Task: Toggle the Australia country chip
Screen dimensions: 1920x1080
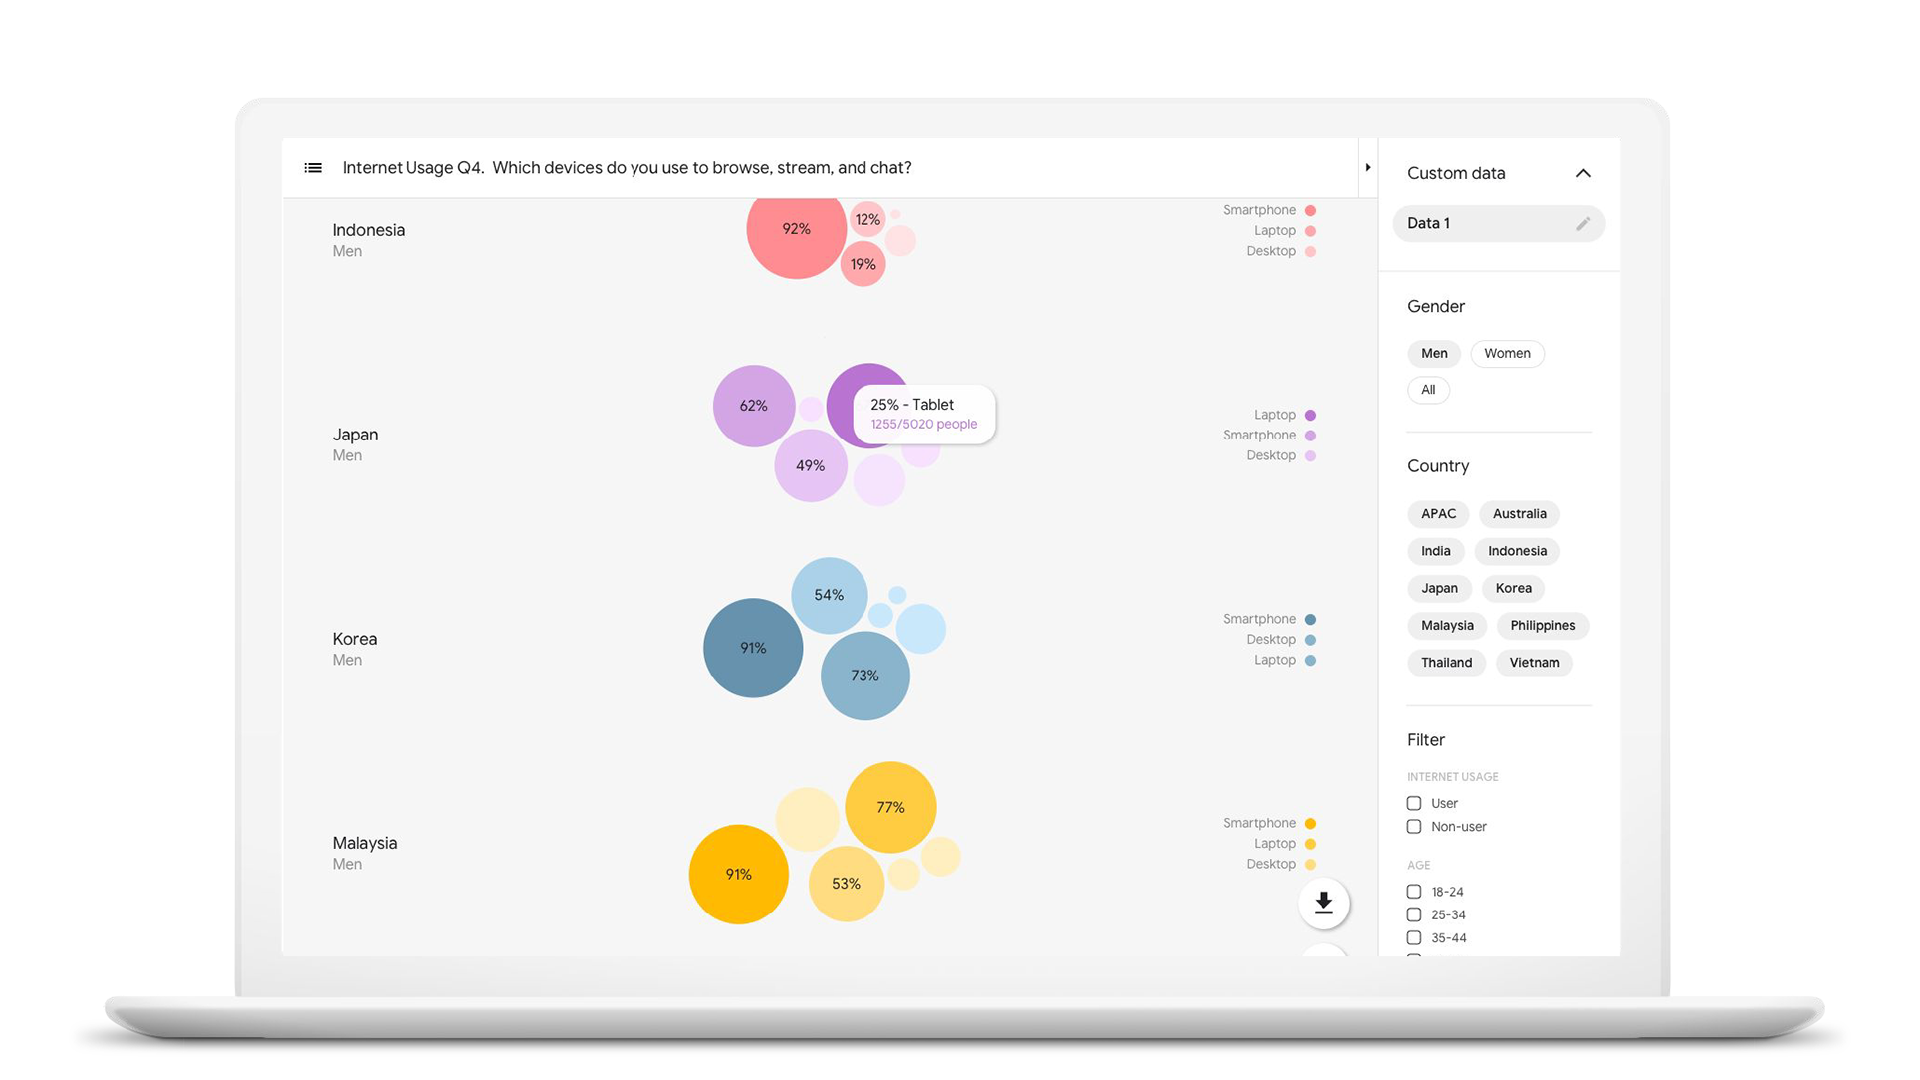Action: (1518, 514)
